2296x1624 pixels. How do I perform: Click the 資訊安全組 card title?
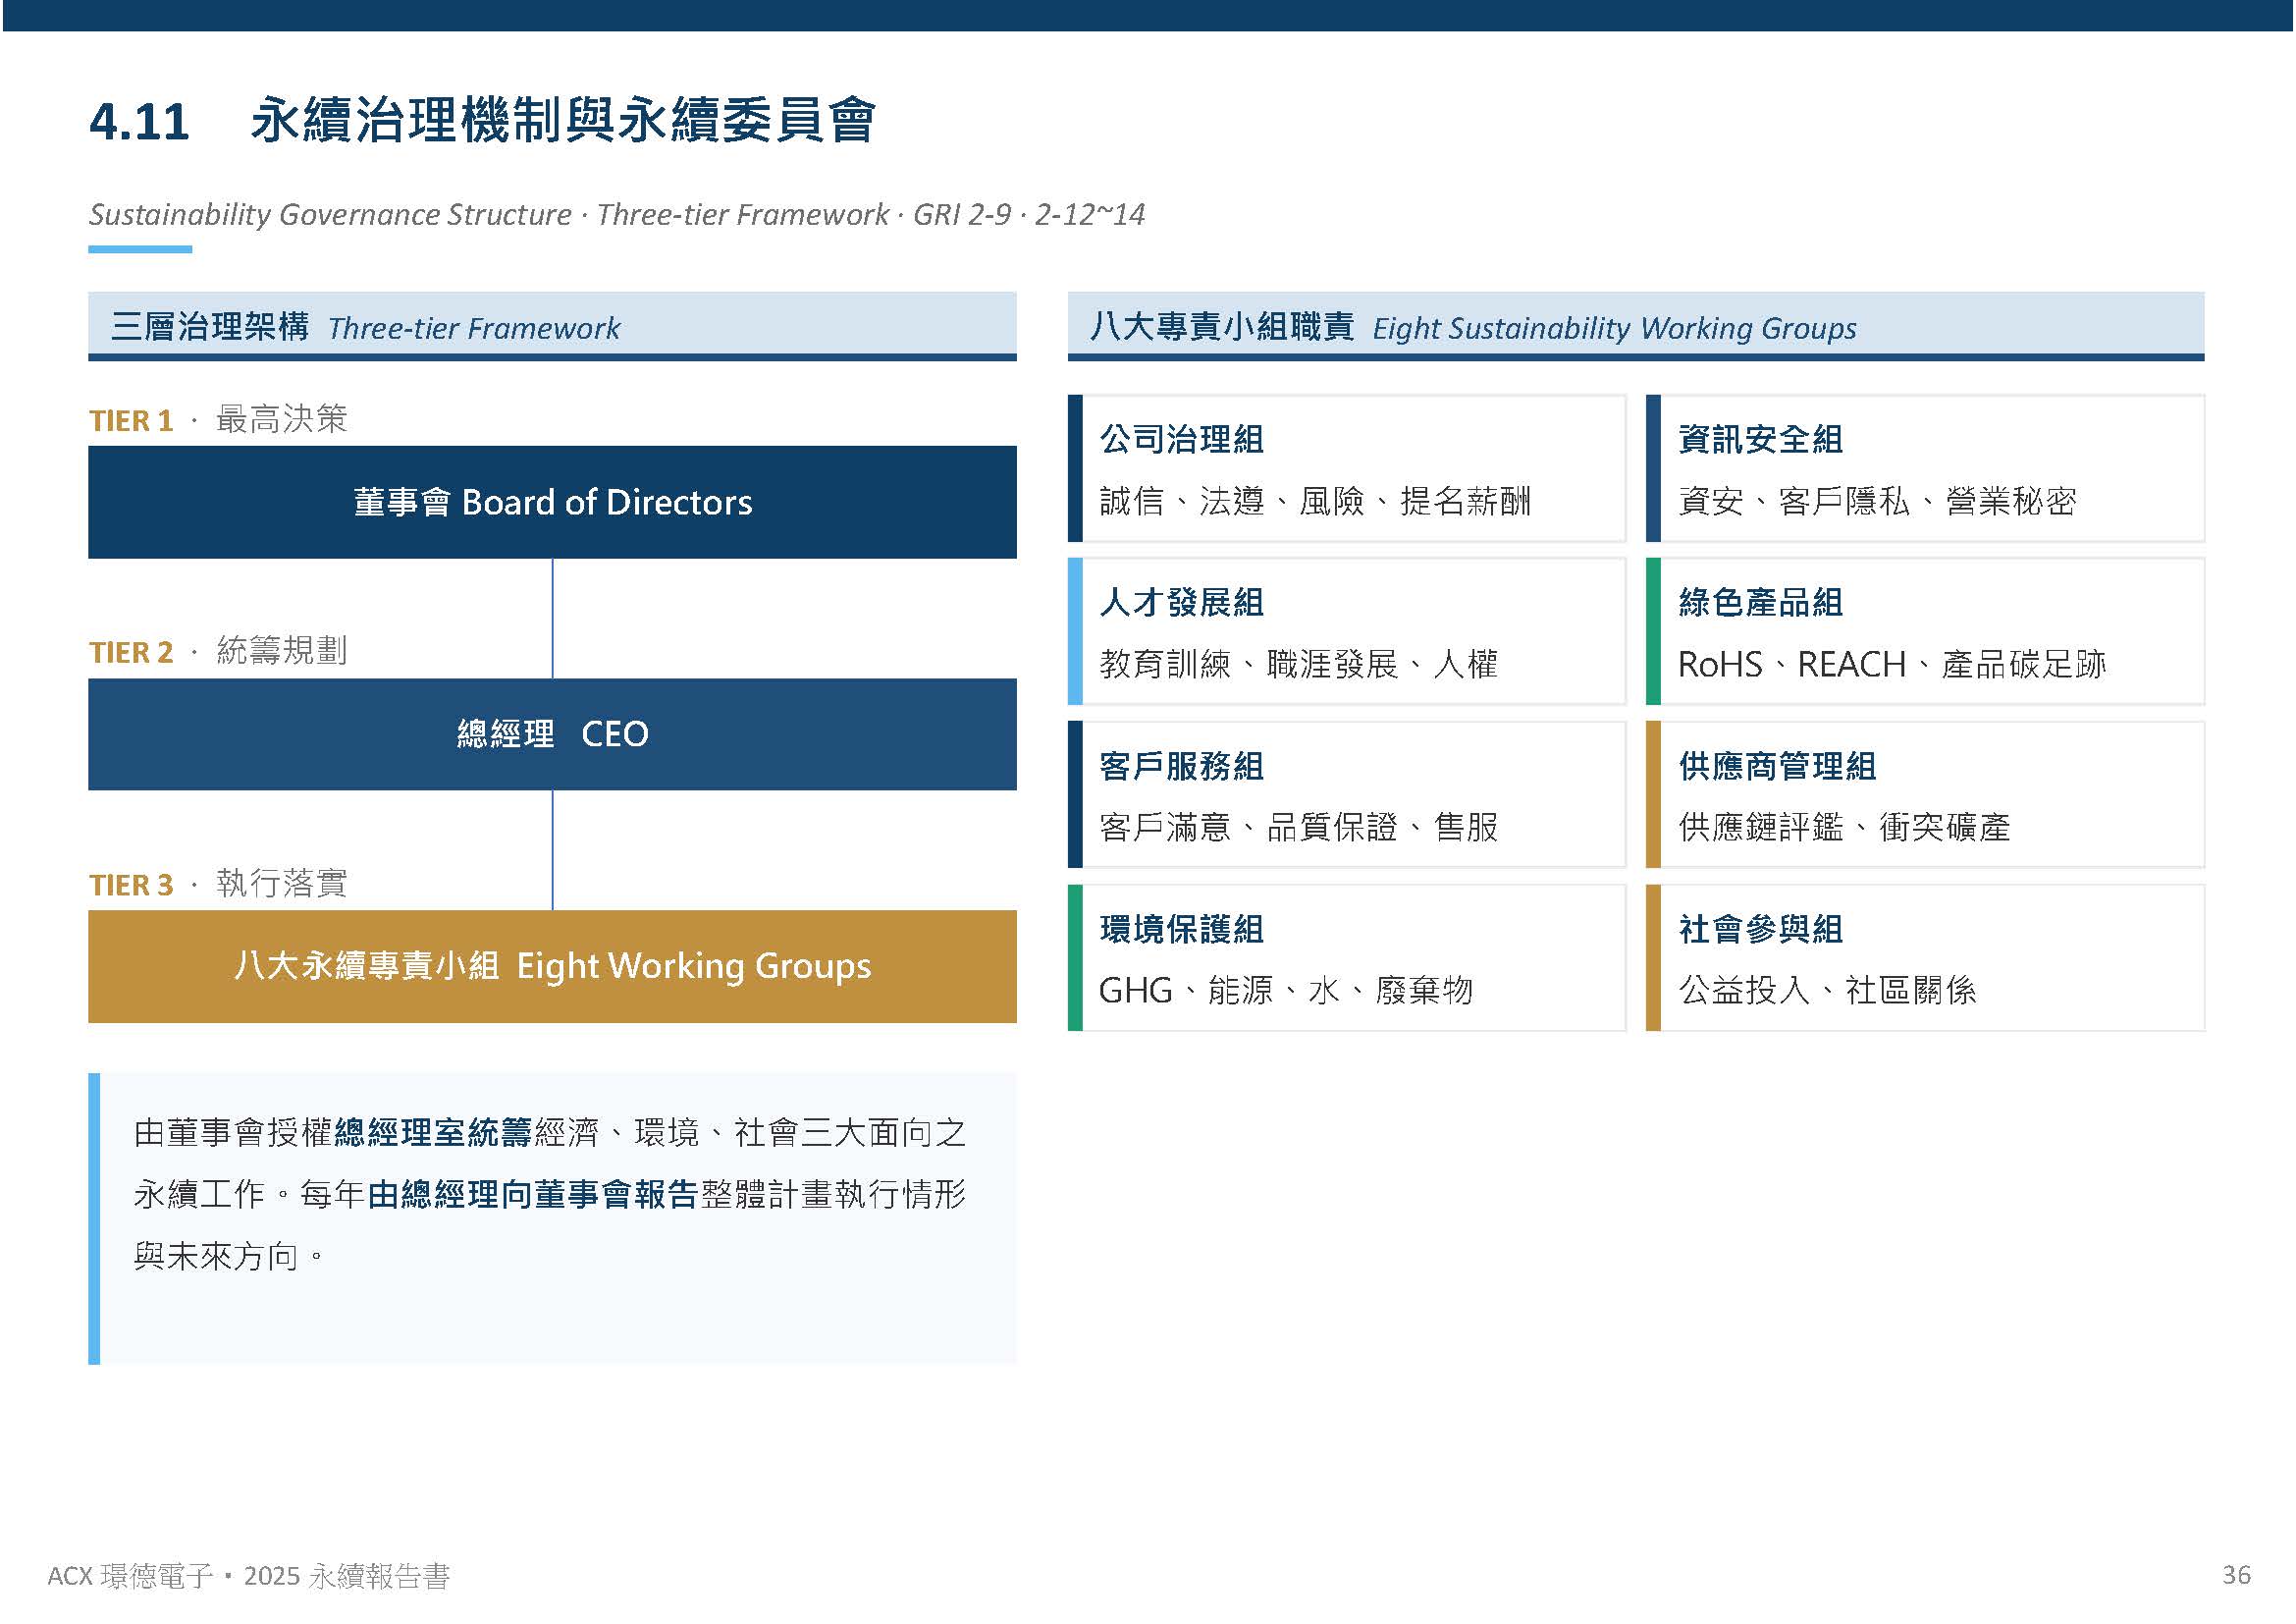(1760, 439)
